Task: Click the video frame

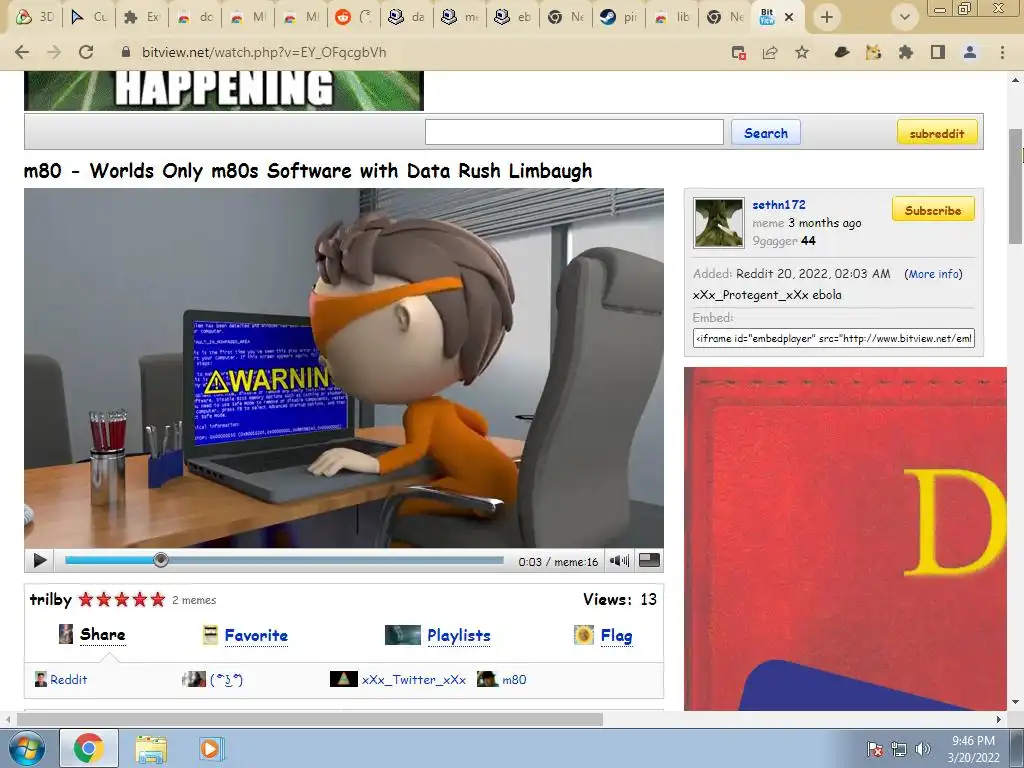Action: click(344, 368)
